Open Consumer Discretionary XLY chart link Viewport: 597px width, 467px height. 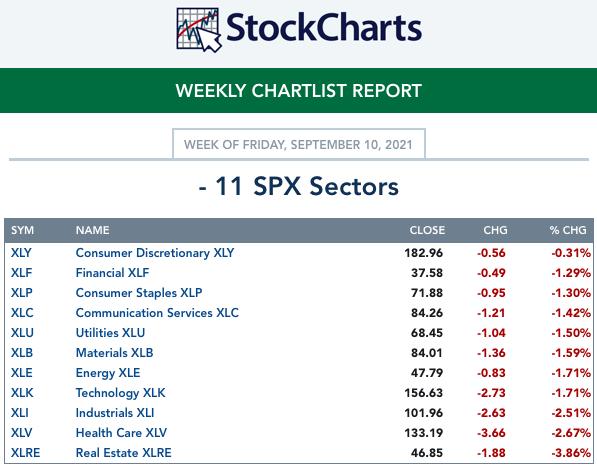(x=155, y=253)
